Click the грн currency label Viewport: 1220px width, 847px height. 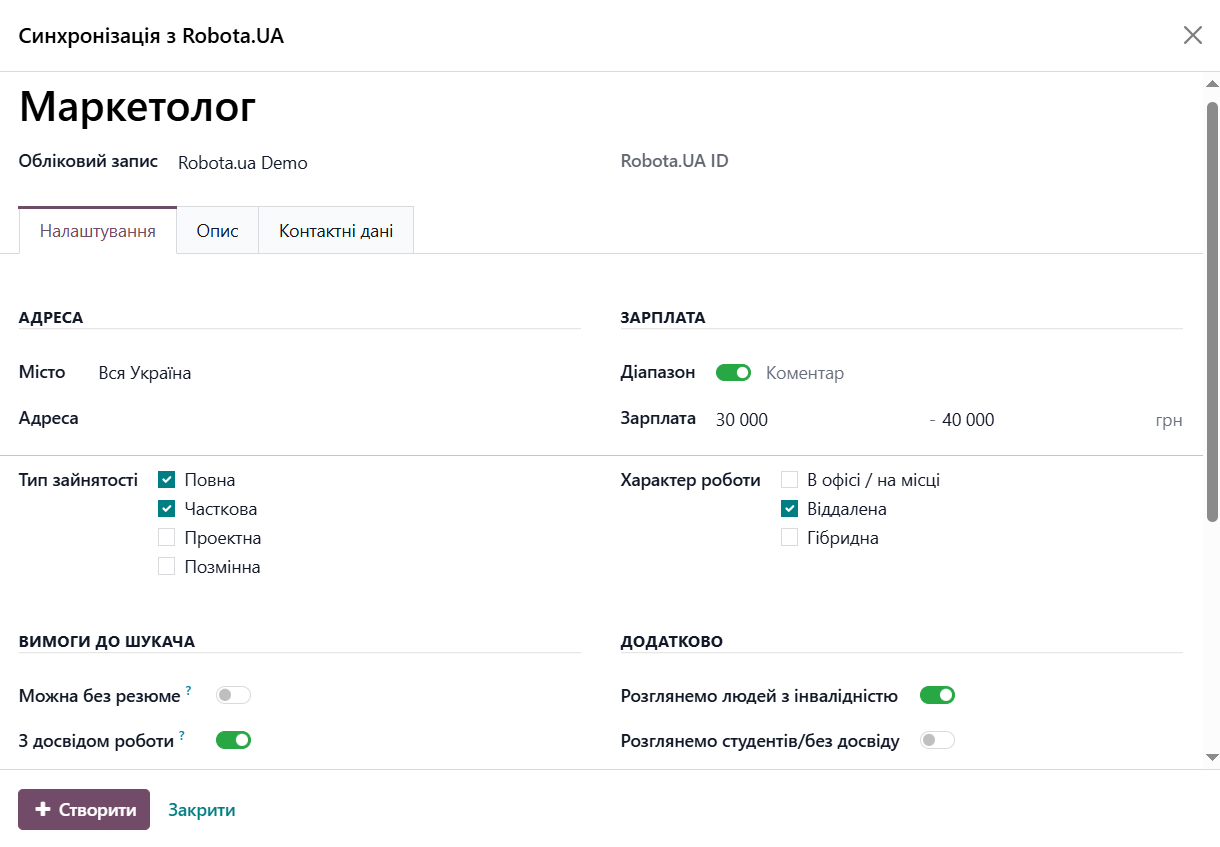pyautogui.click(x=1168, y=420)
